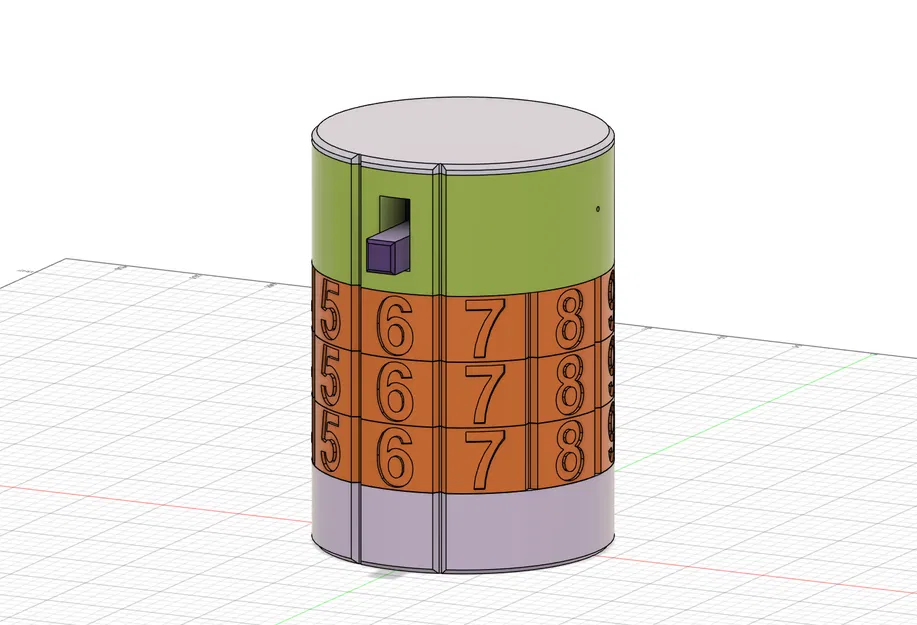Select the rectangular slot opening above the latch
The height and width of the screenshot is (625, 917).
pyautogui.click(x=395, y=214)
